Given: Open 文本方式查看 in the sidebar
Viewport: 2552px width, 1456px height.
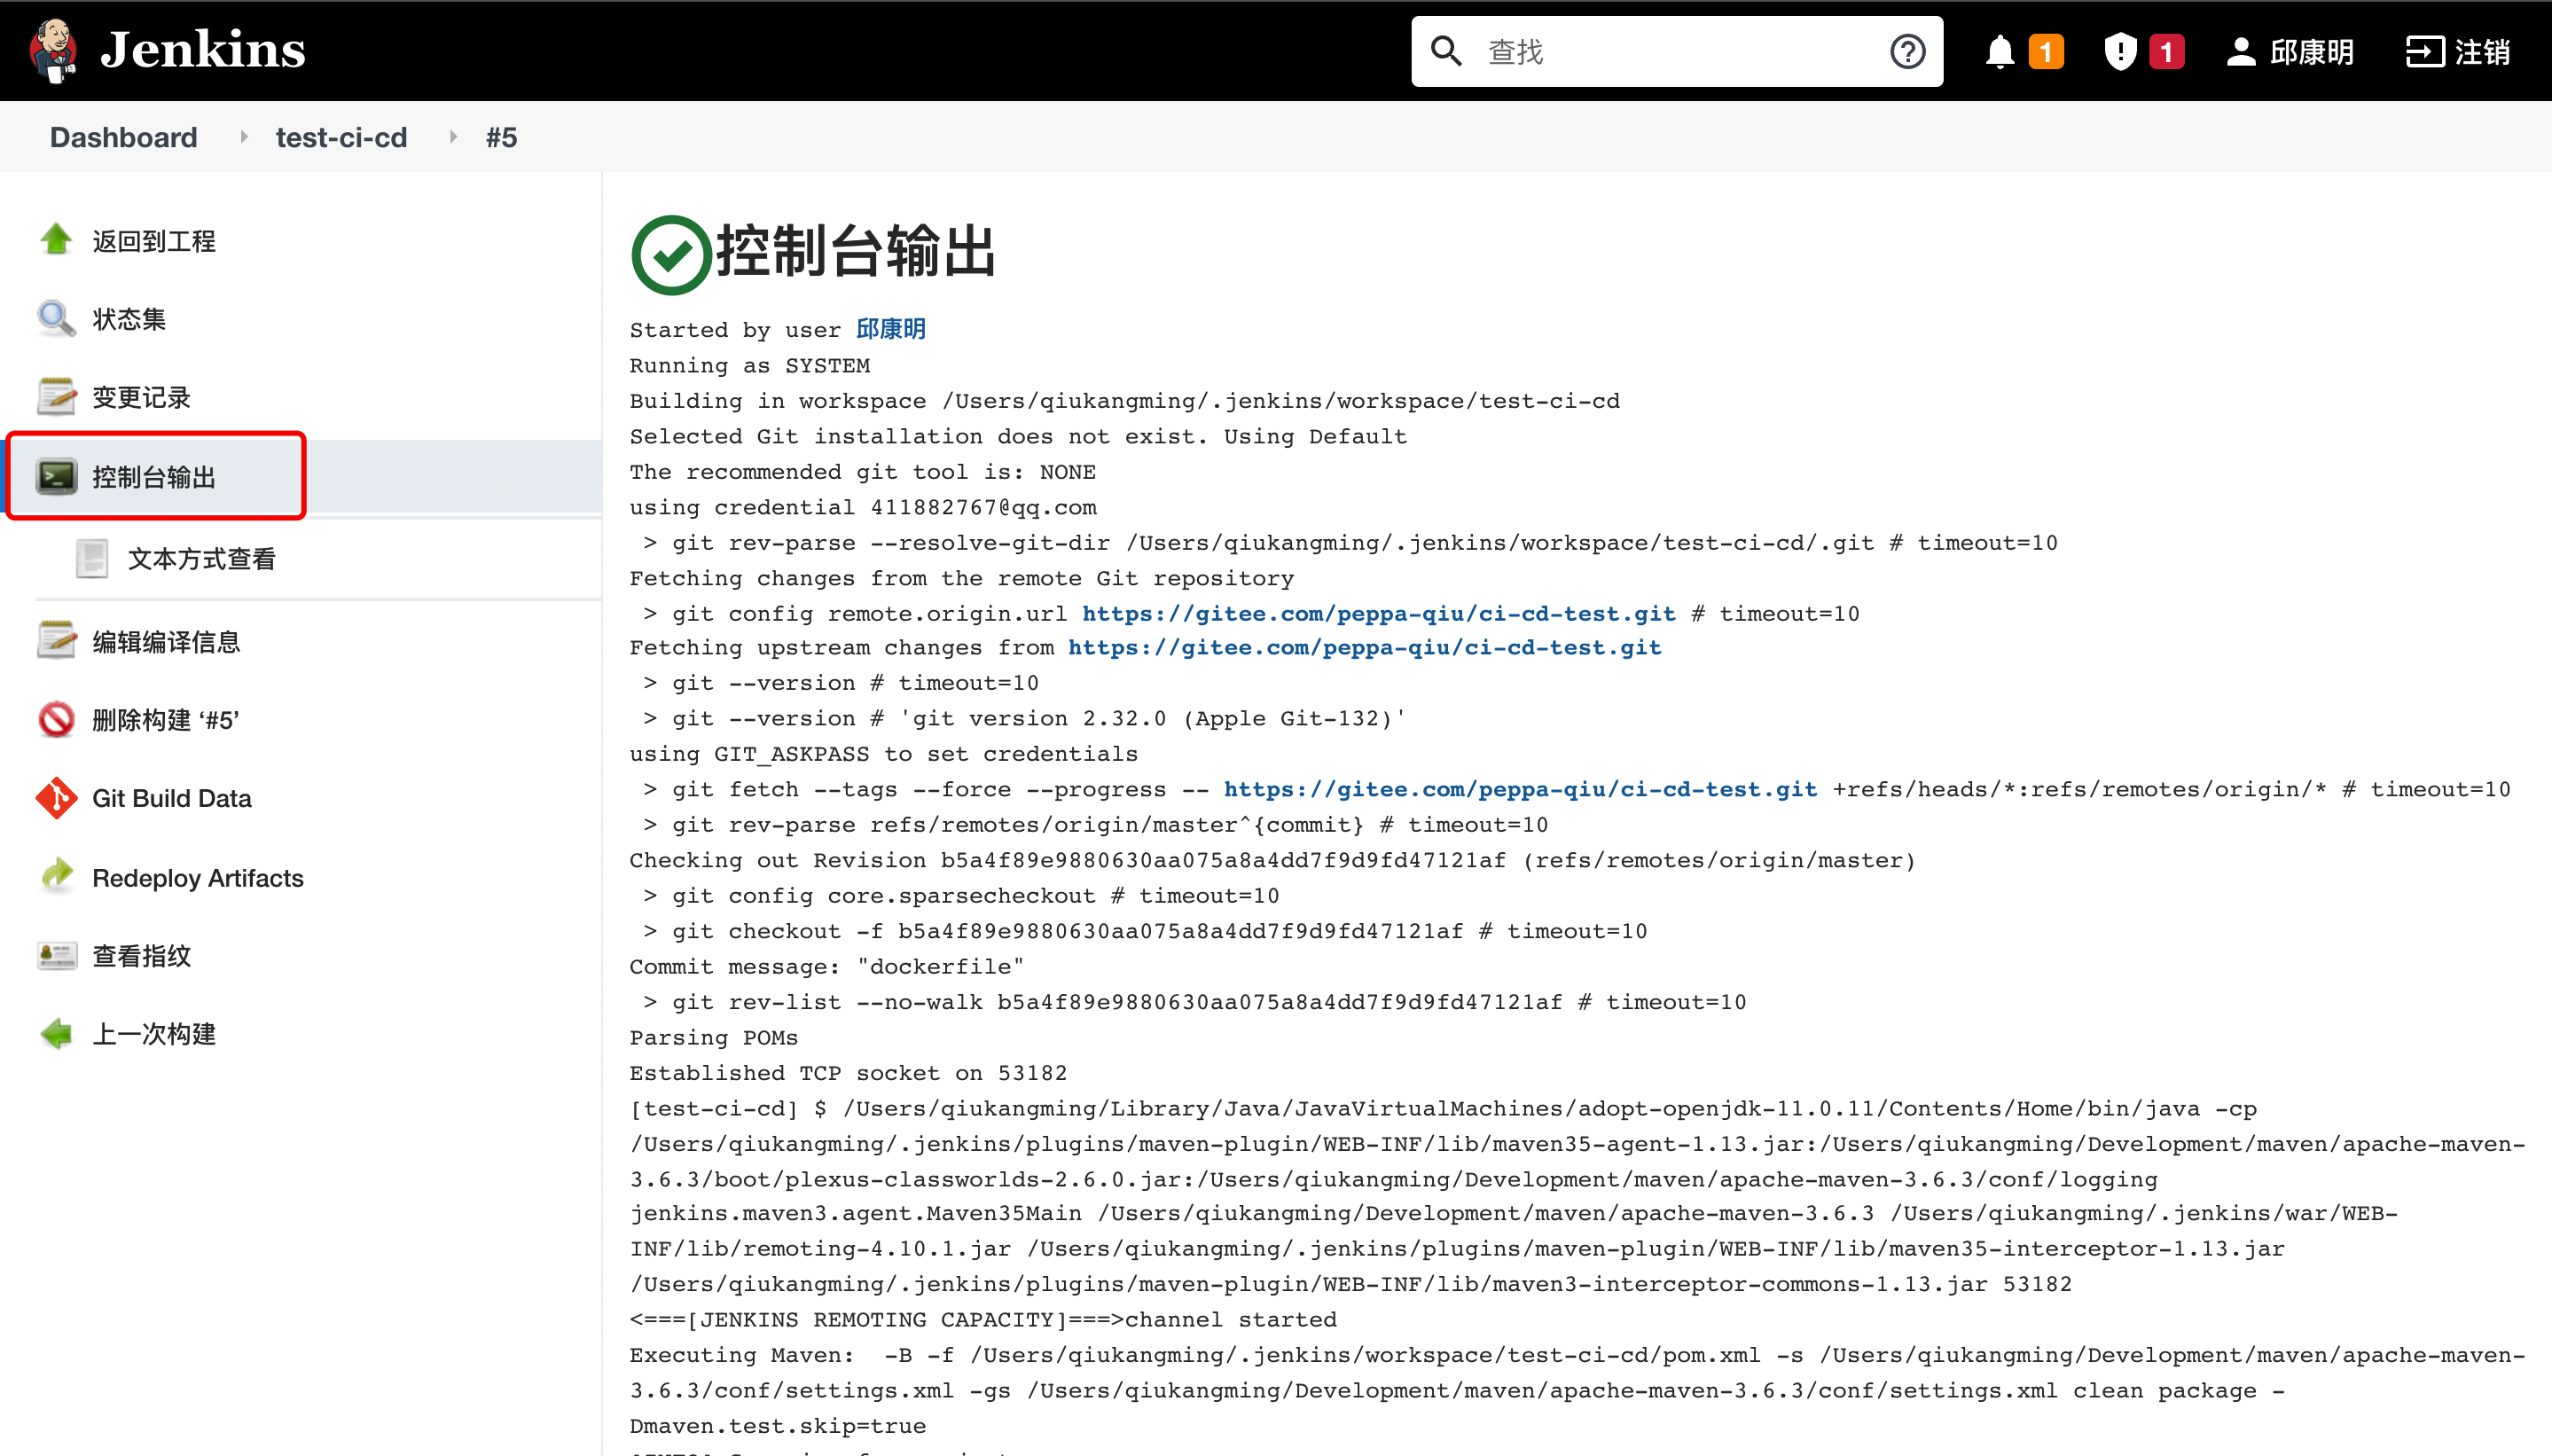Looking at the screenshot, I should (x=201, y=559).
